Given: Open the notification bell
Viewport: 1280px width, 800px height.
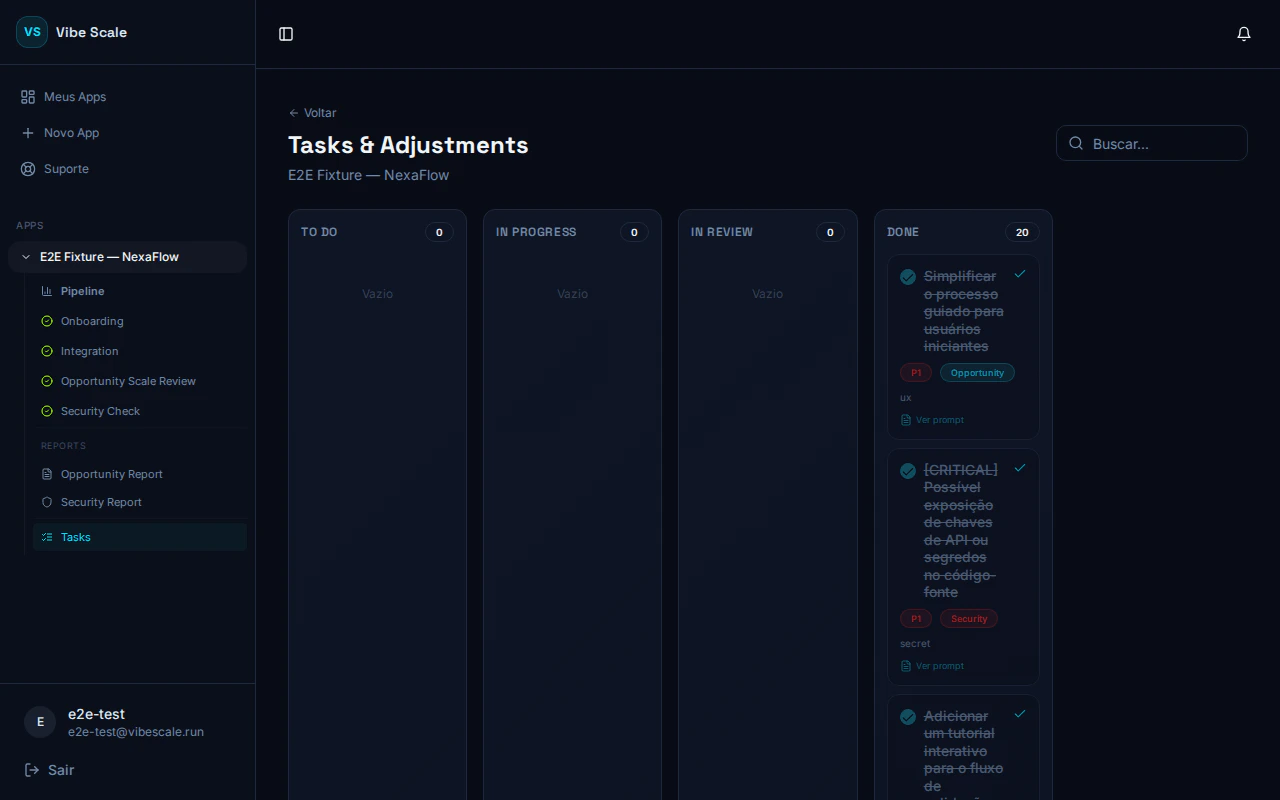Looking at the screenshot, I should [1244, 33].
